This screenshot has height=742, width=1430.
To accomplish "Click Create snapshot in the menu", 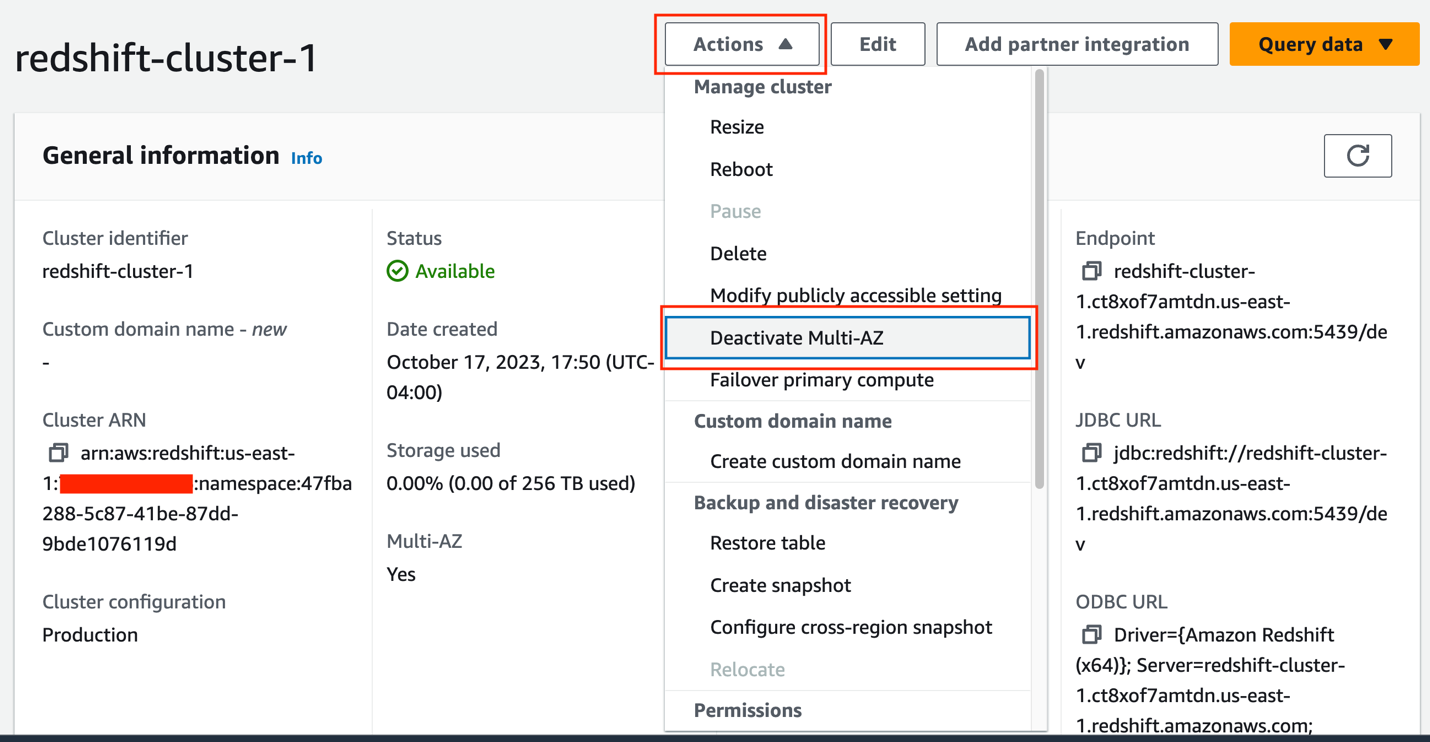I will [x=780, y=585].
